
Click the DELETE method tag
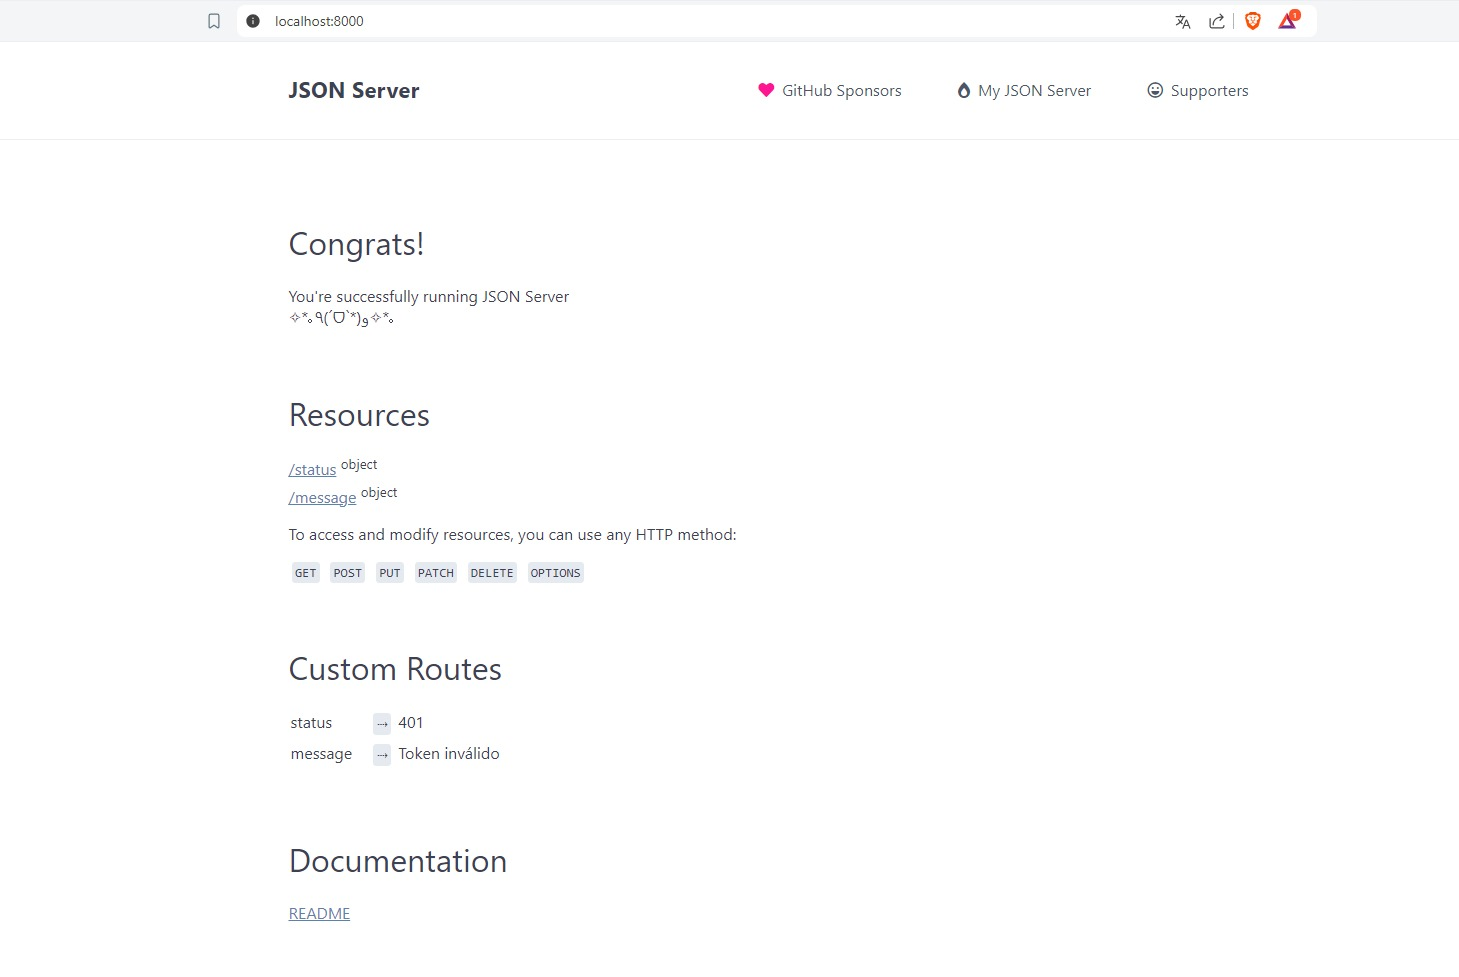492,573
